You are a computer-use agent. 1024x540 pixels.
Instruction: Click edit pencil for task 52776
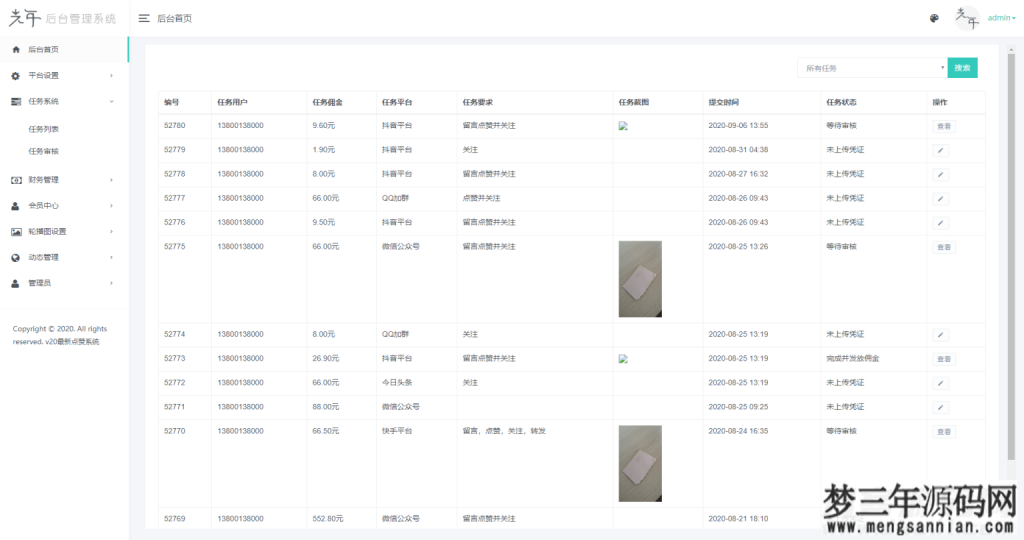(940, 223)
